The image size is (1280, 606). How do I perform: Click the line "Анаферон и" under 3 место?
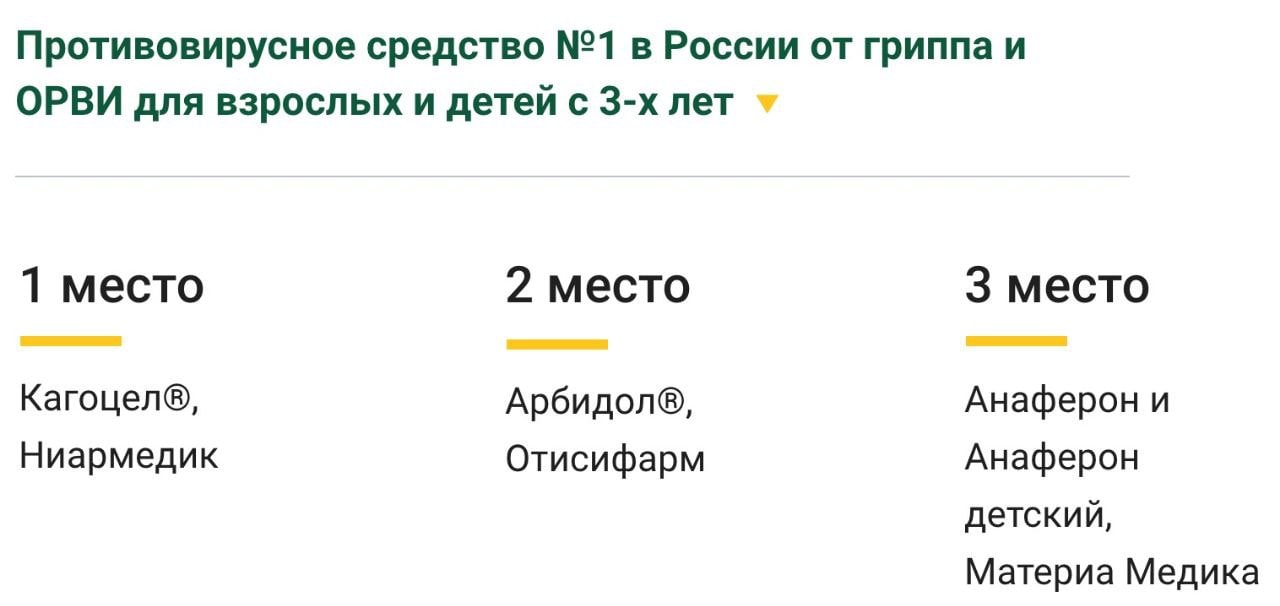(1067, 400)
